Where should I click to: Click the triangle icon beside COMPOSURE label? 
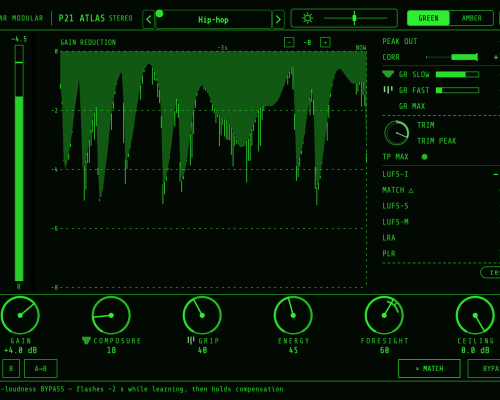tap(86, 340)
